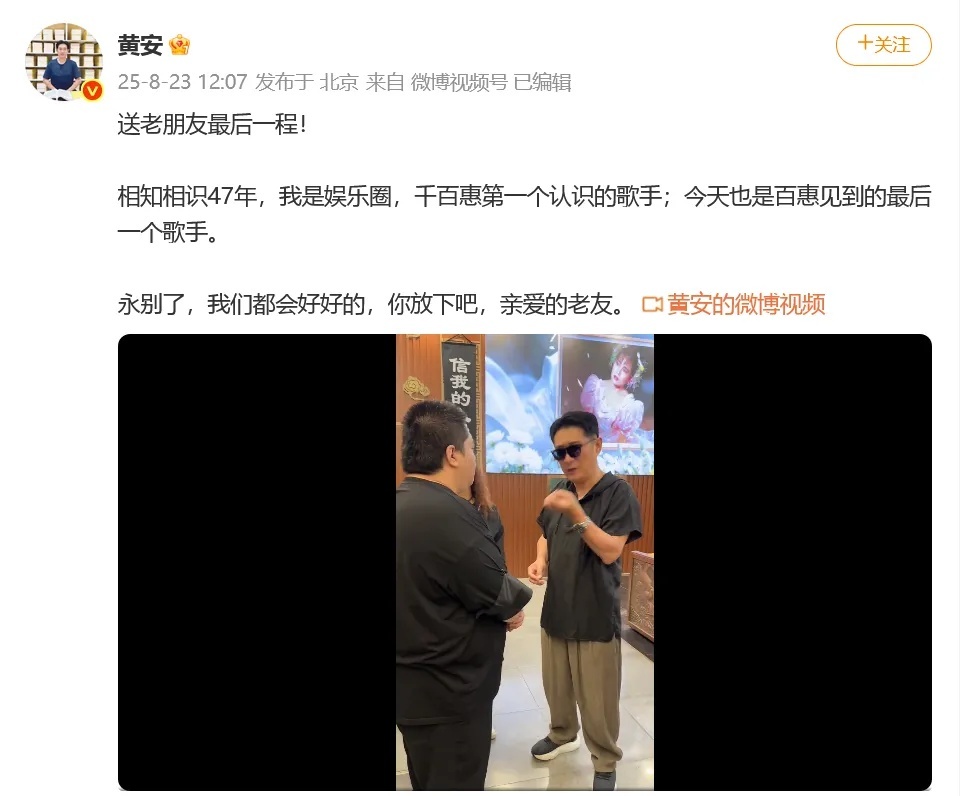Open the 微博视频号 source link
Screen dimensions: 960x796
pos(459,82)
